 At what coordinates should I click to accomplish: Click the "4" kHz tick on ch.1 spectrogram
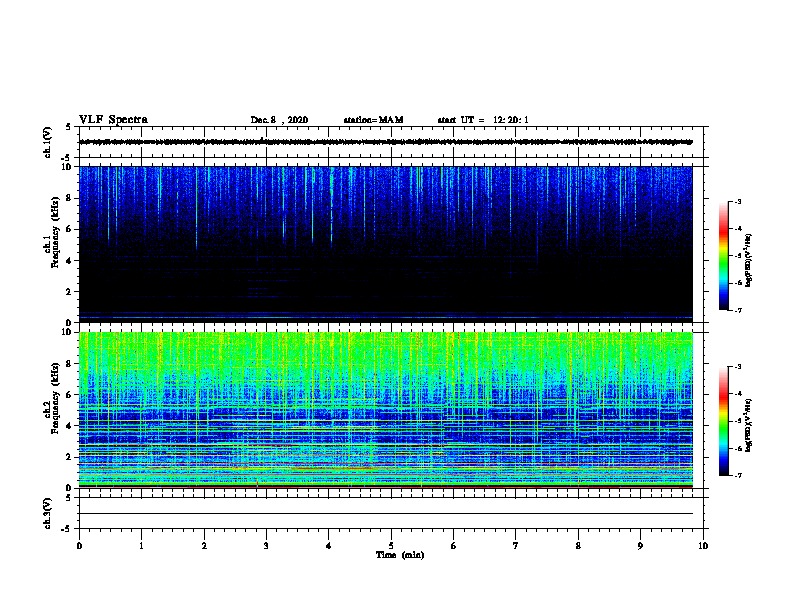69,261
